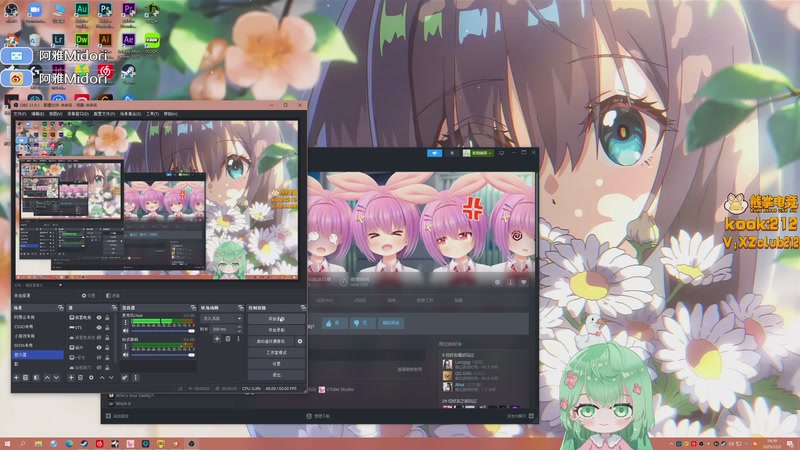This screenshot has width=800, height=450.
Task: Toggle visibility of first source in list
Action: click(99, 317)
